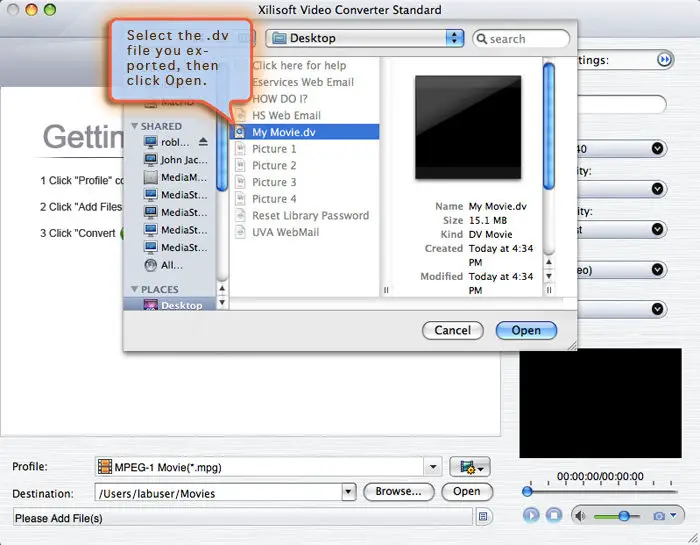Collapse the PLACES sidebar section
This screenshot has width=700, height=545.
pyautogui.click(x=134, y=289)
